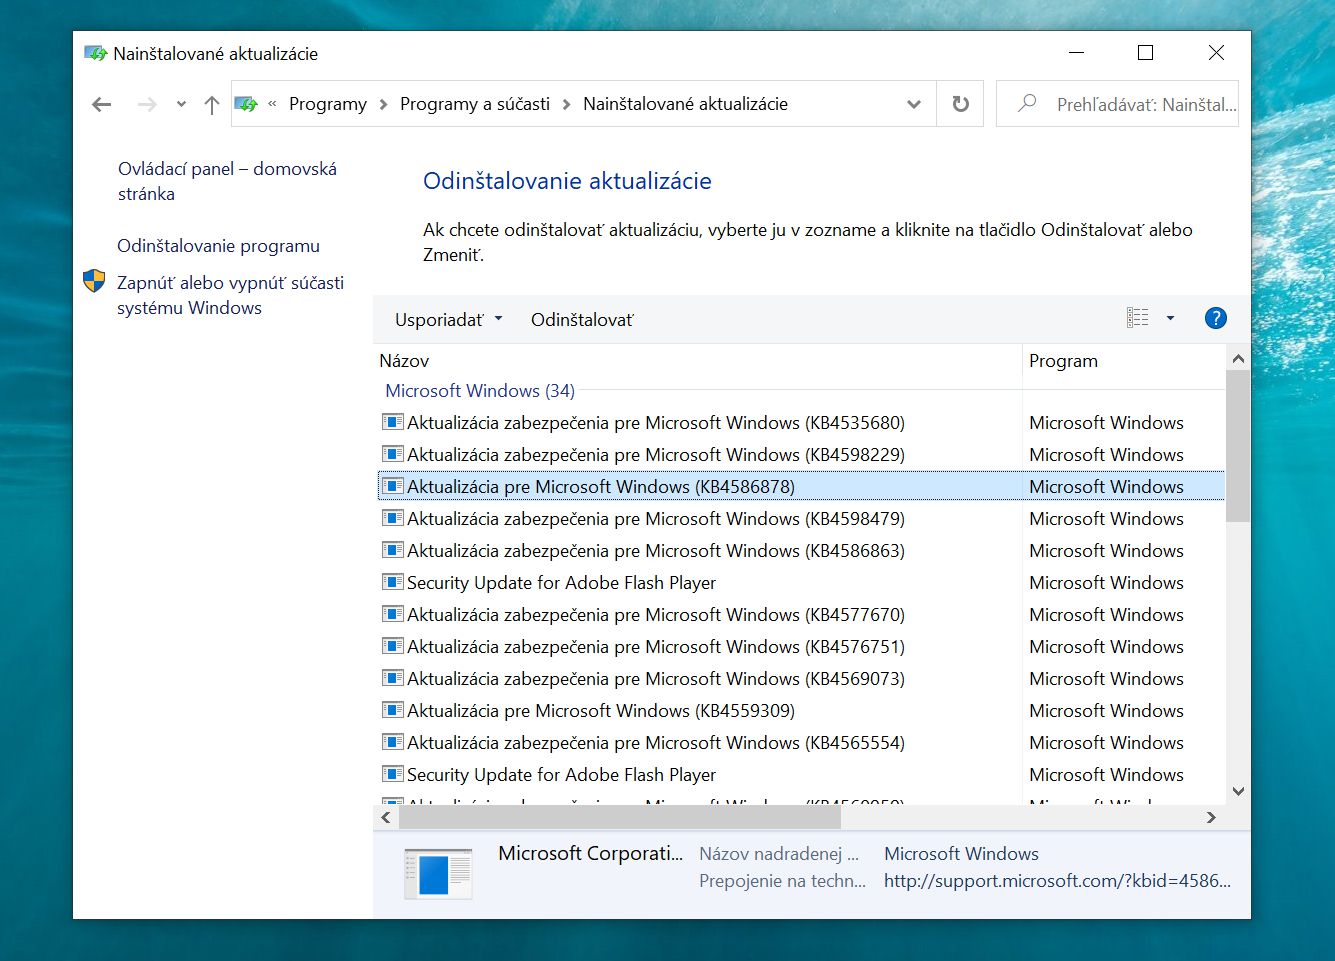Select update KB4535680 row

[x=801, y=423]
